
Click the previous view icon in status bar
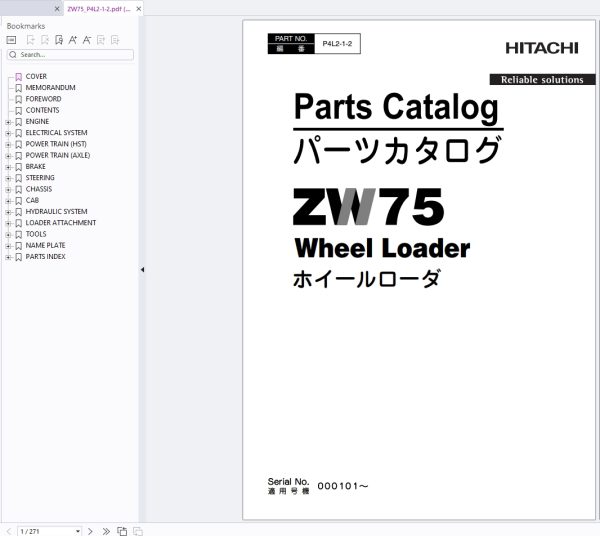[122, 531]
